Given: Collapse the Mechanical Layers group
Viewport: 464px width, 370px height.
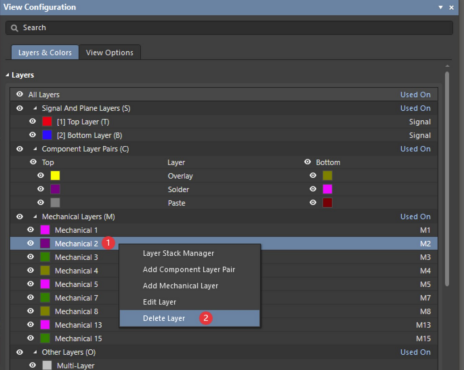Looking at the screenshot, I should point(35,217).
